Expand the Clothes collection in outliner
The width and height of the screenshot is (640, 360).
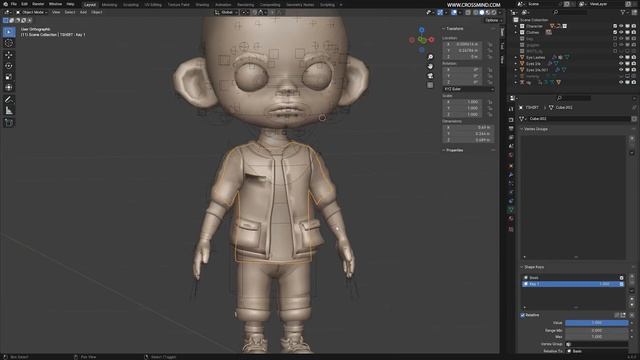(x=516, y=32)
